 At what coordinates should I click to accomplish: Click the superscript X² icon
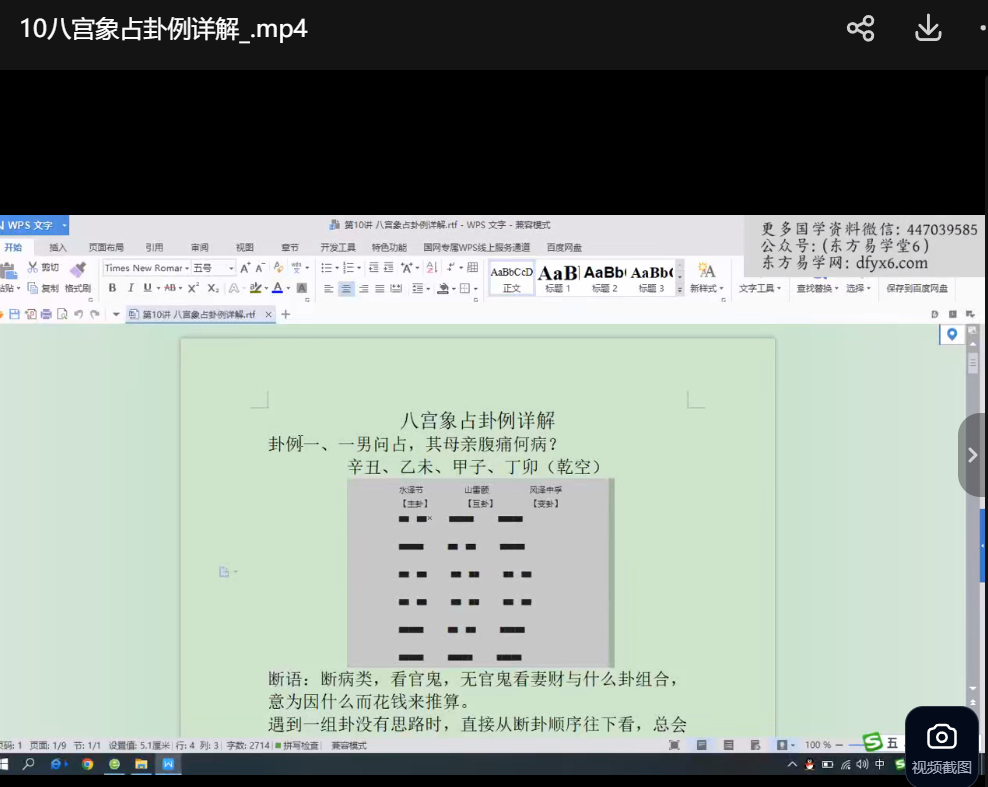[x=193, y=288]
